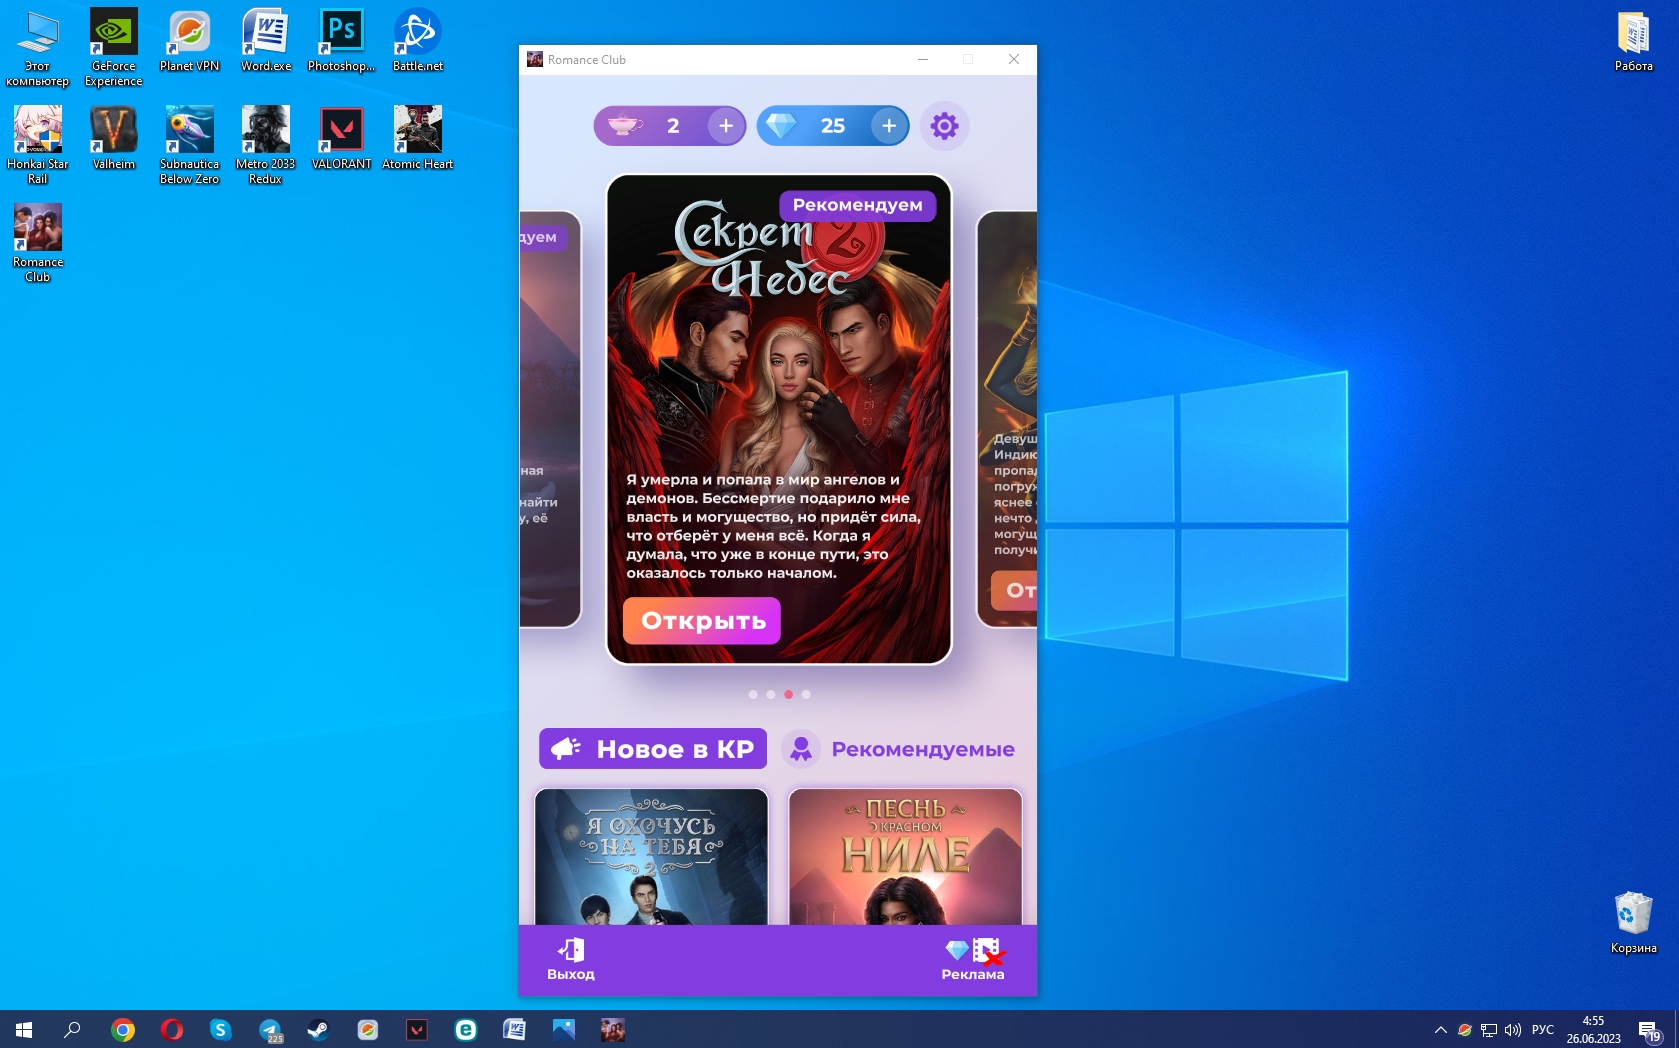
Task: Select the Atomic Heart desktop shortcut
Action: [418, 139]
